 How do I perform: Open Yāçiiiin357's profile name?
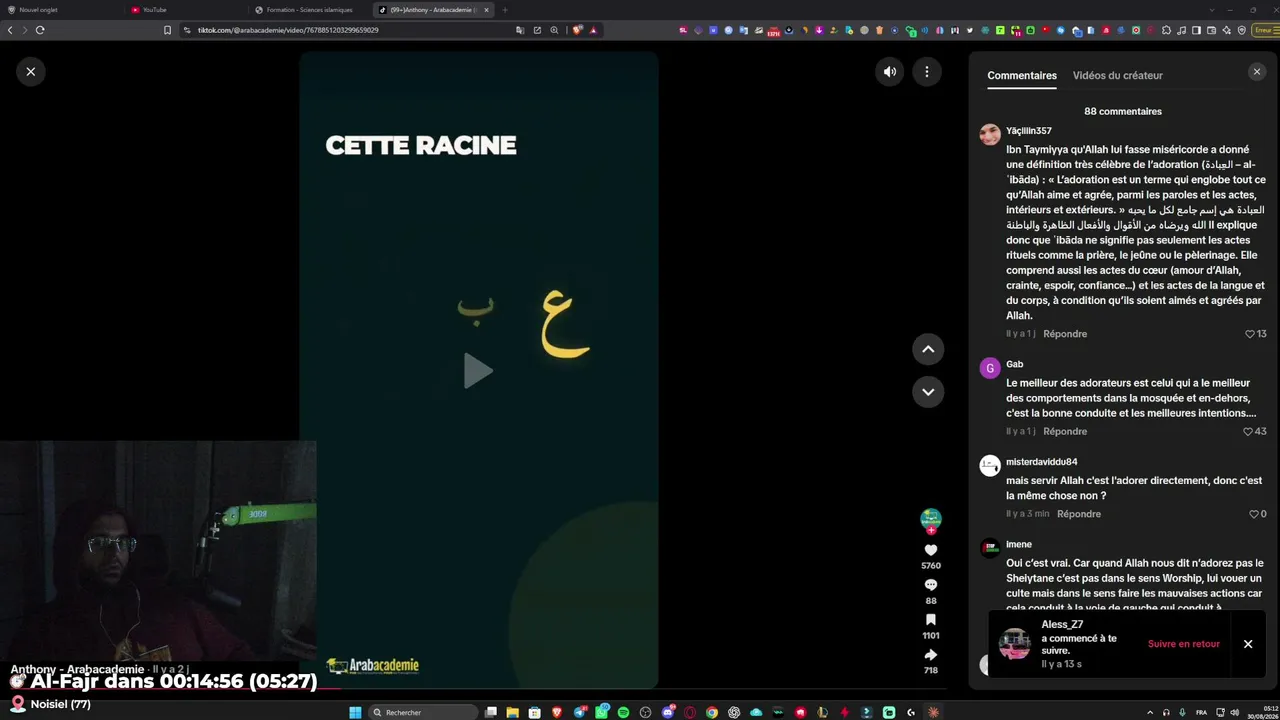pos(1029,131)
